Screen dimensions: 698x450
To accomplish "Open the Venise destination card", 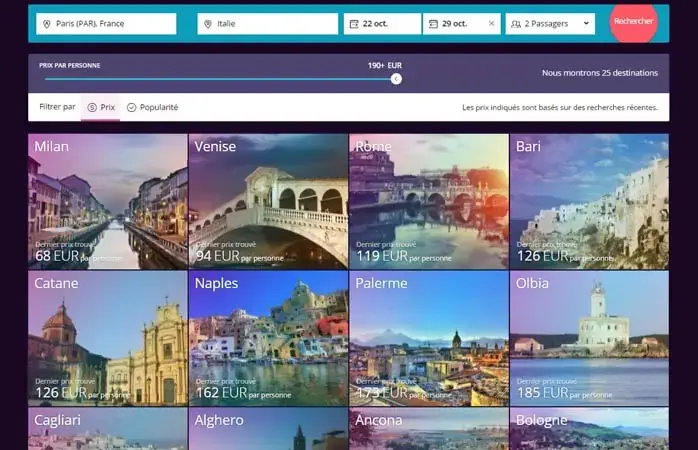I will tap(268, 202).
